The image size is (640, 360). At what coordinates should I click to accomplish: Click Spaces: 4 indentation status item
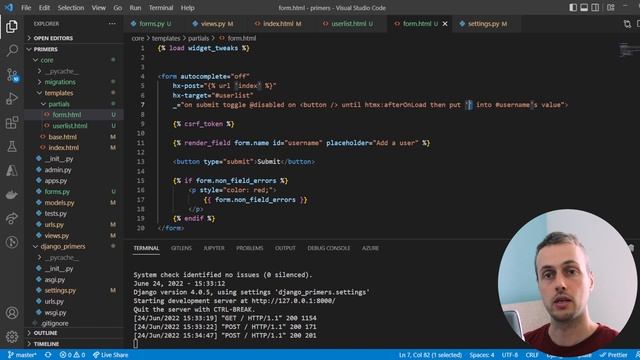[482, 355]
